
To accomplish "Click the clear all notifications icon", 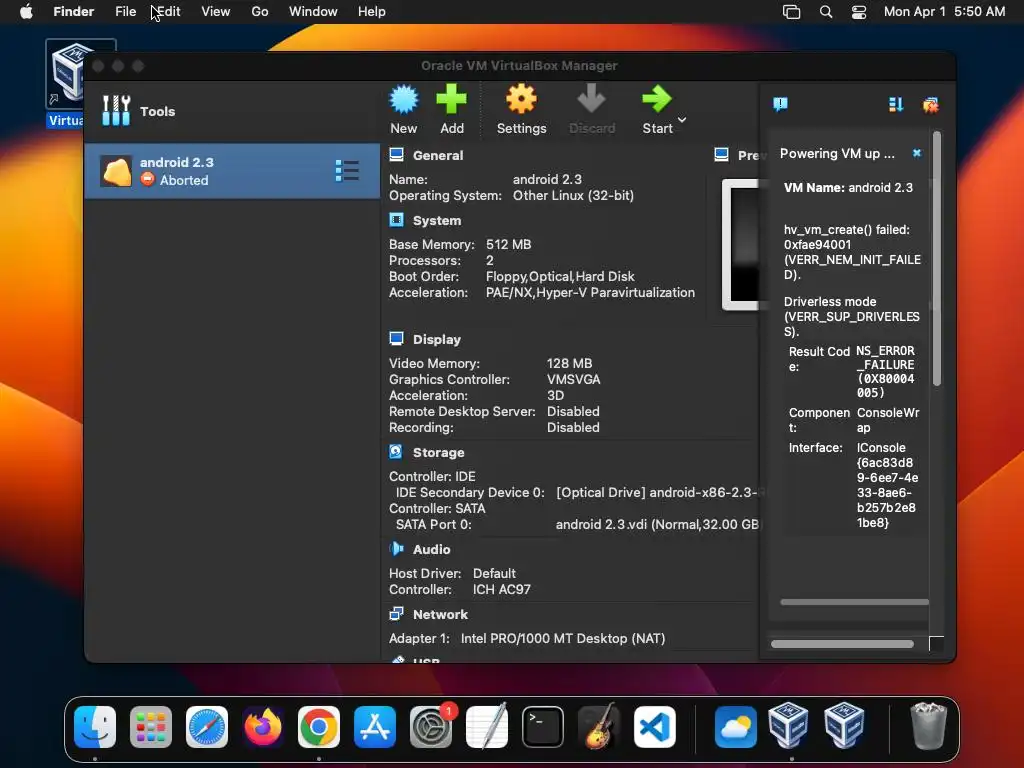I will (931, 104).
